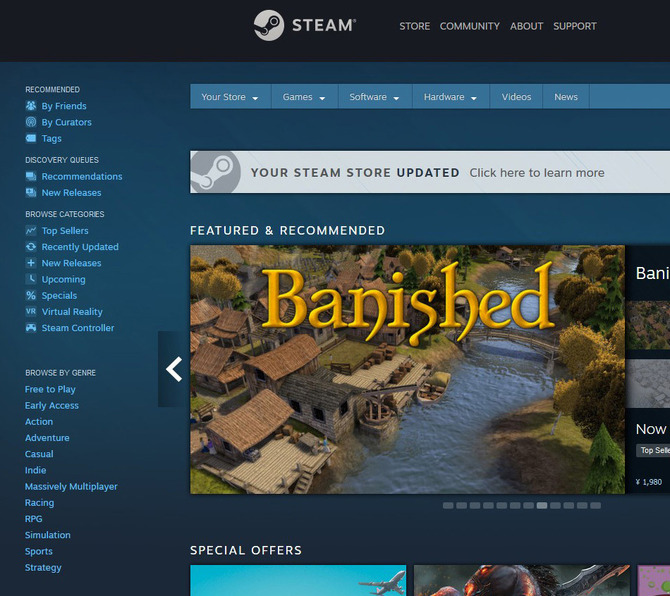Browse Casual genre
Screen dimensions: 670x596
point(39,454)
